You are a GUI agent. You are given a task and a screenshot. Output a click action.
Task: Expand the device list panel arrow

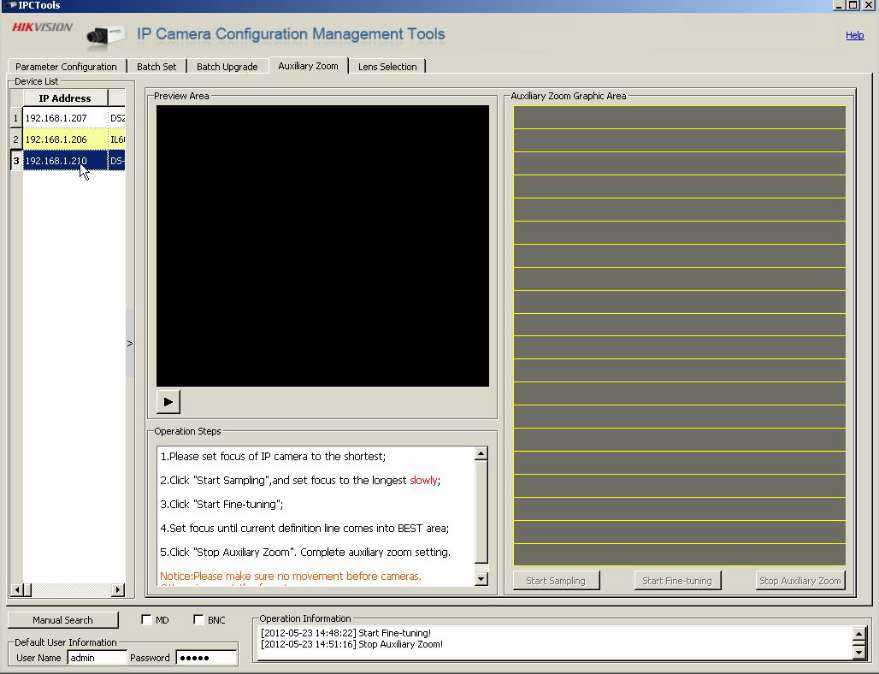129,343
